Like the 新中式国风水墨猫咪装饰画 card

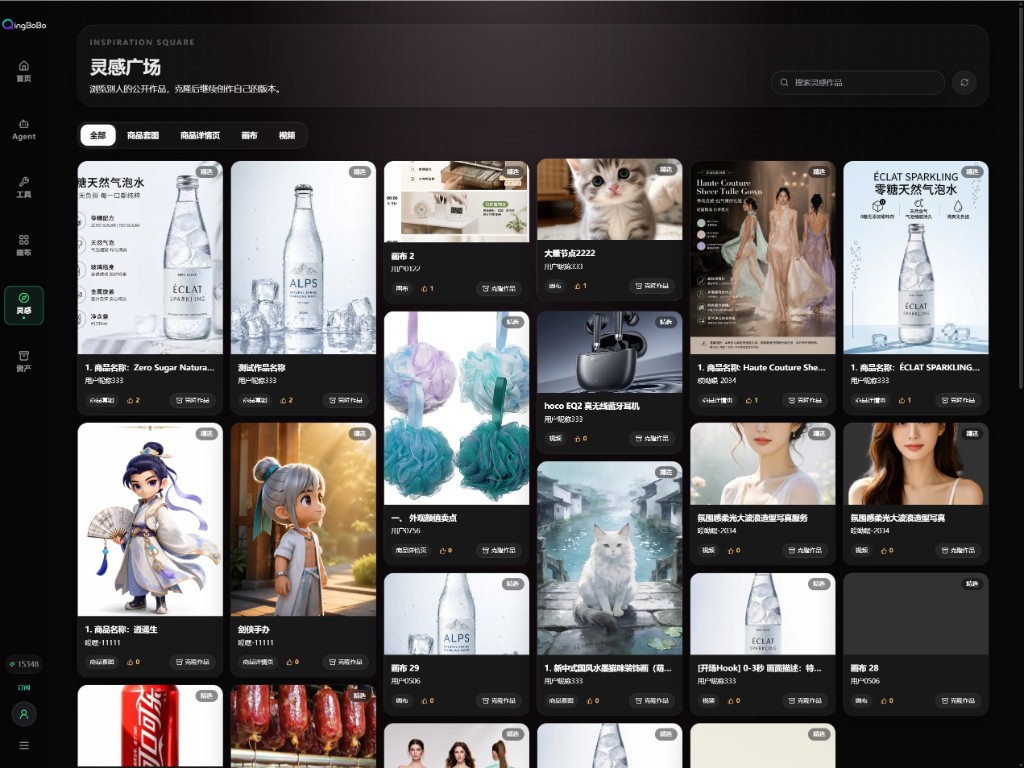point(592,700)
